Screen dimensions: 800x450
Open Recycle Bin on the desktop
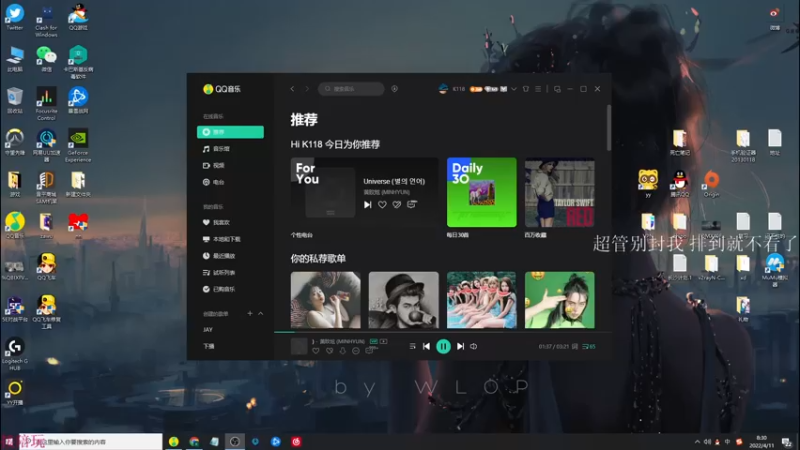pyautogui.click(x=14, y=100)
